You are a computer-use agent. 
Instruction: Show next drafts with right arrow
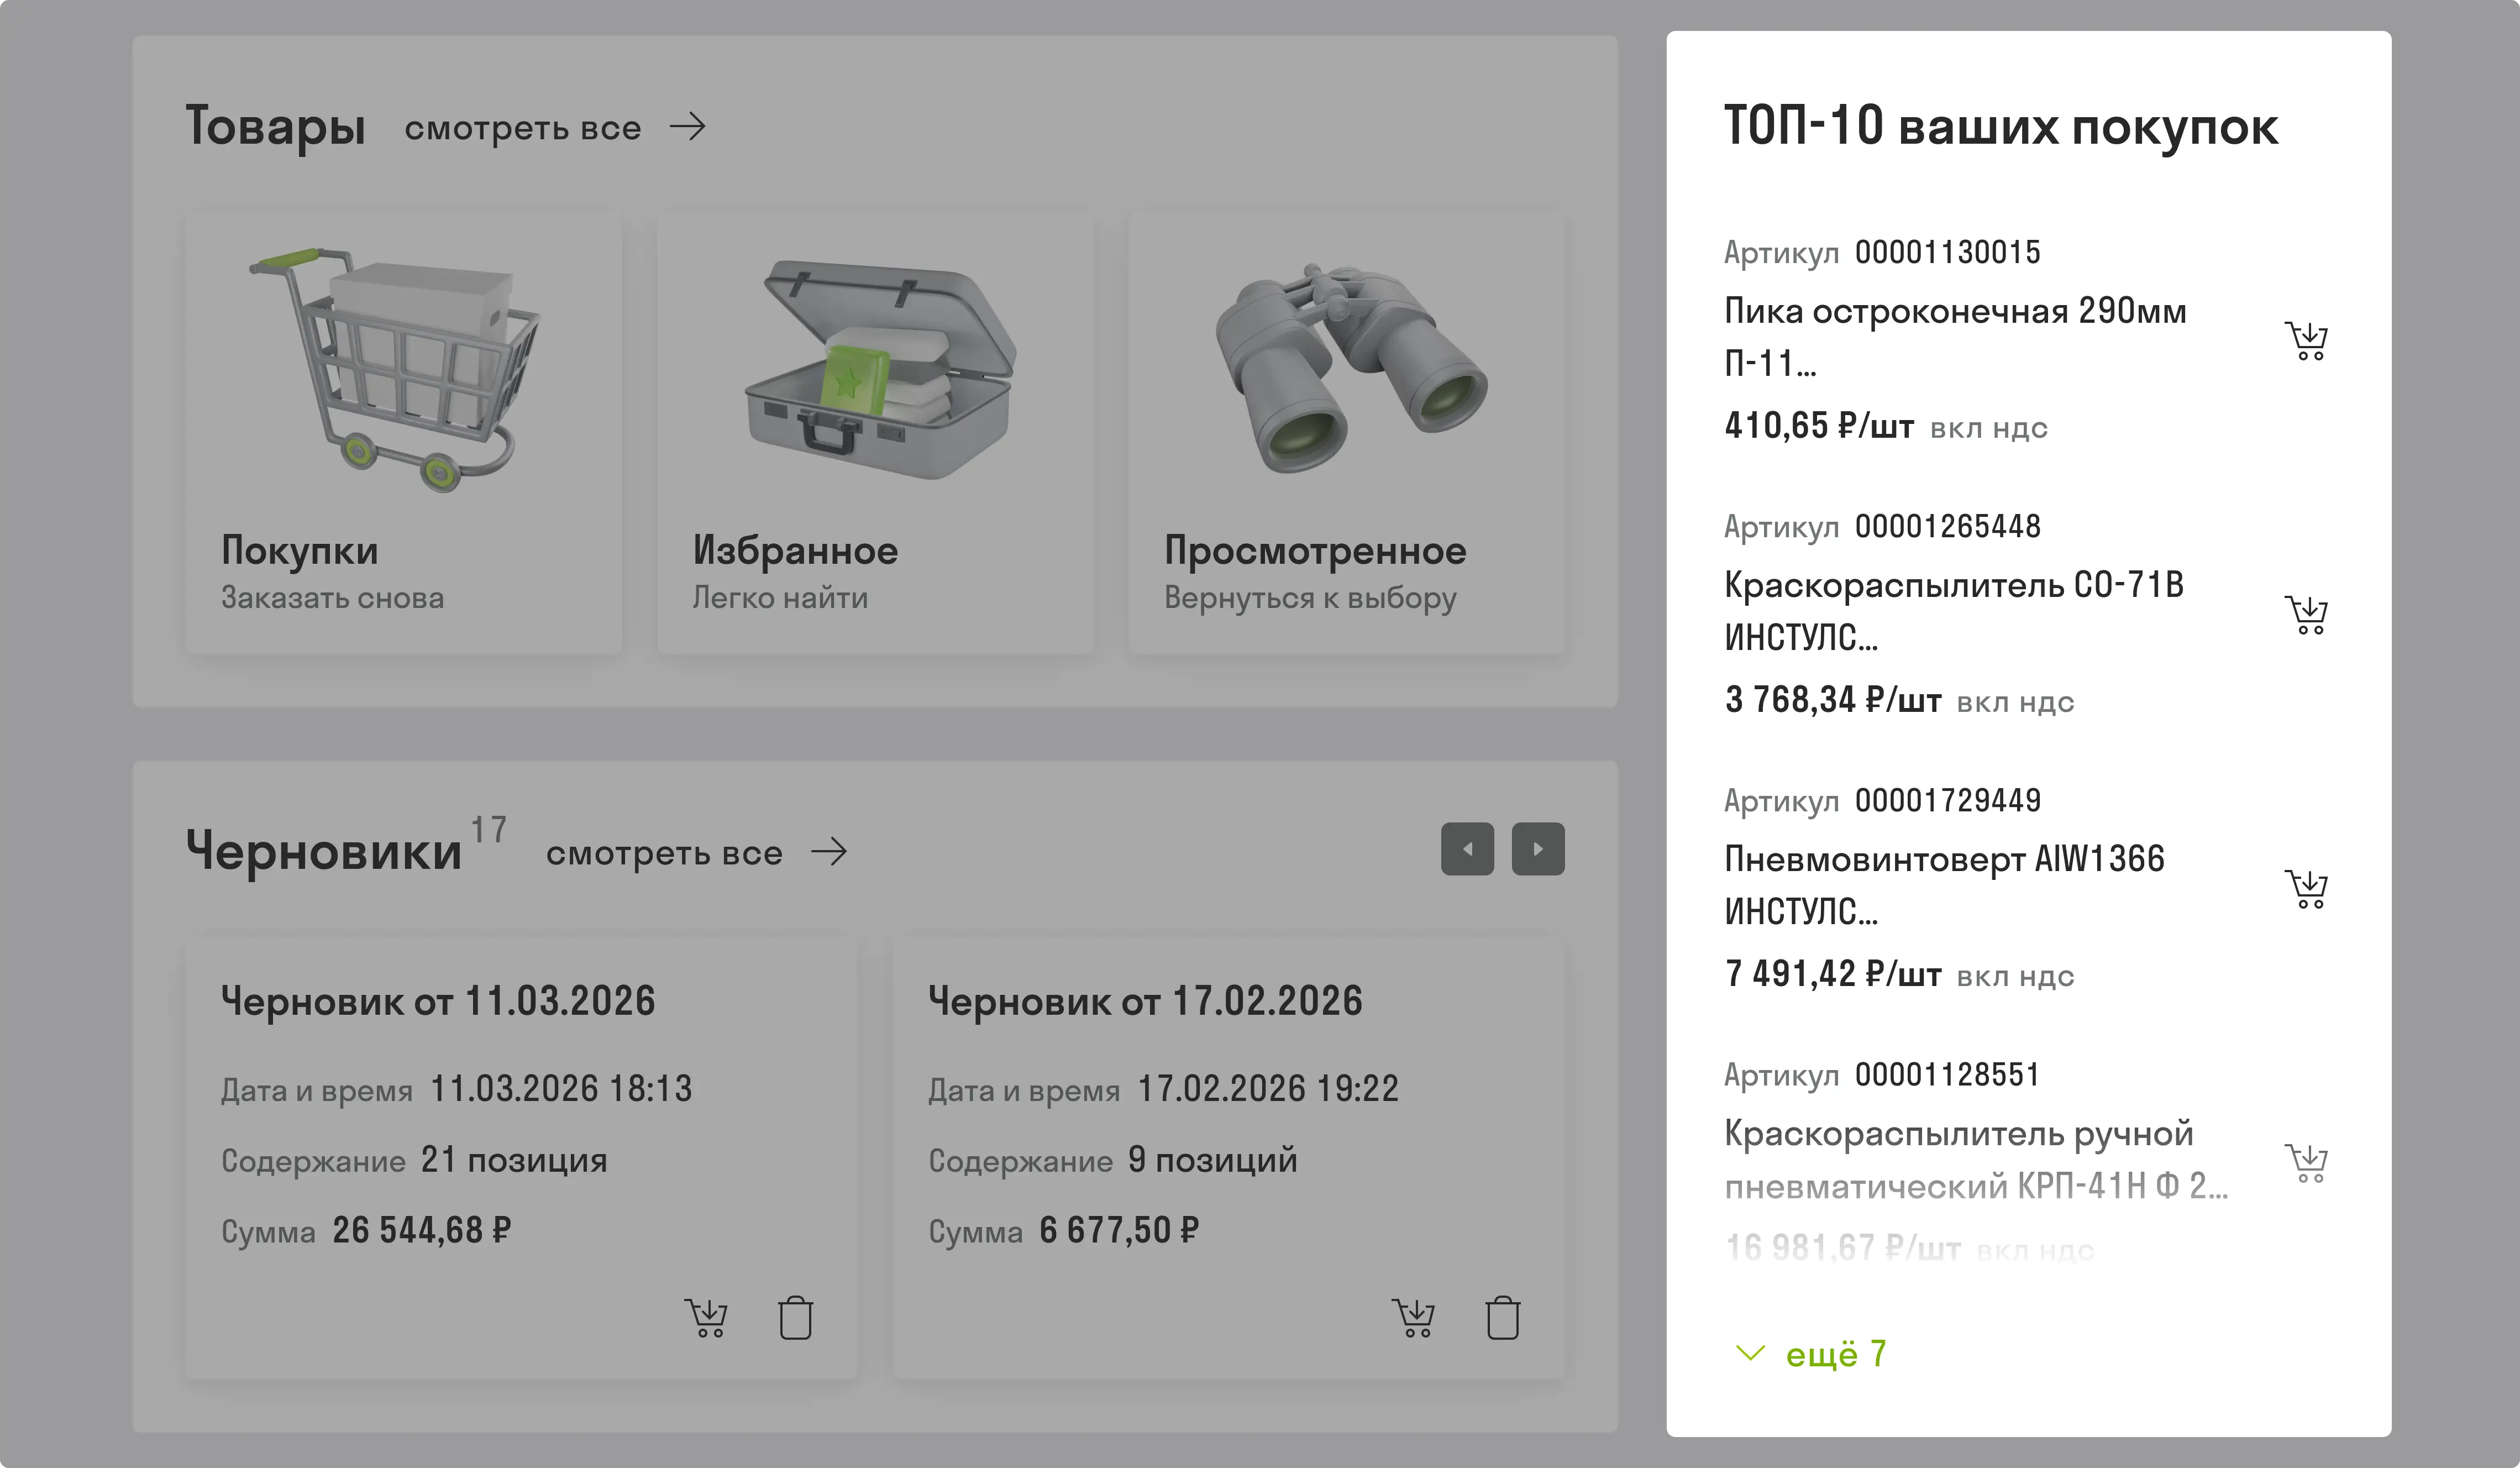point(1538,849)
